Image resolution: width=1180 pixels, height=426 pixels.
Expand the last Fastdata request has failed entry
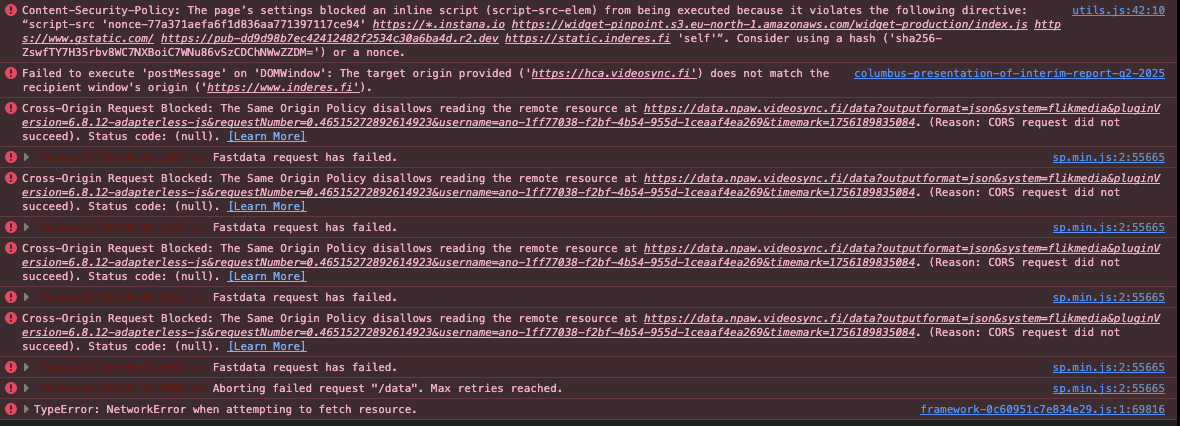(x=27, y=367)
